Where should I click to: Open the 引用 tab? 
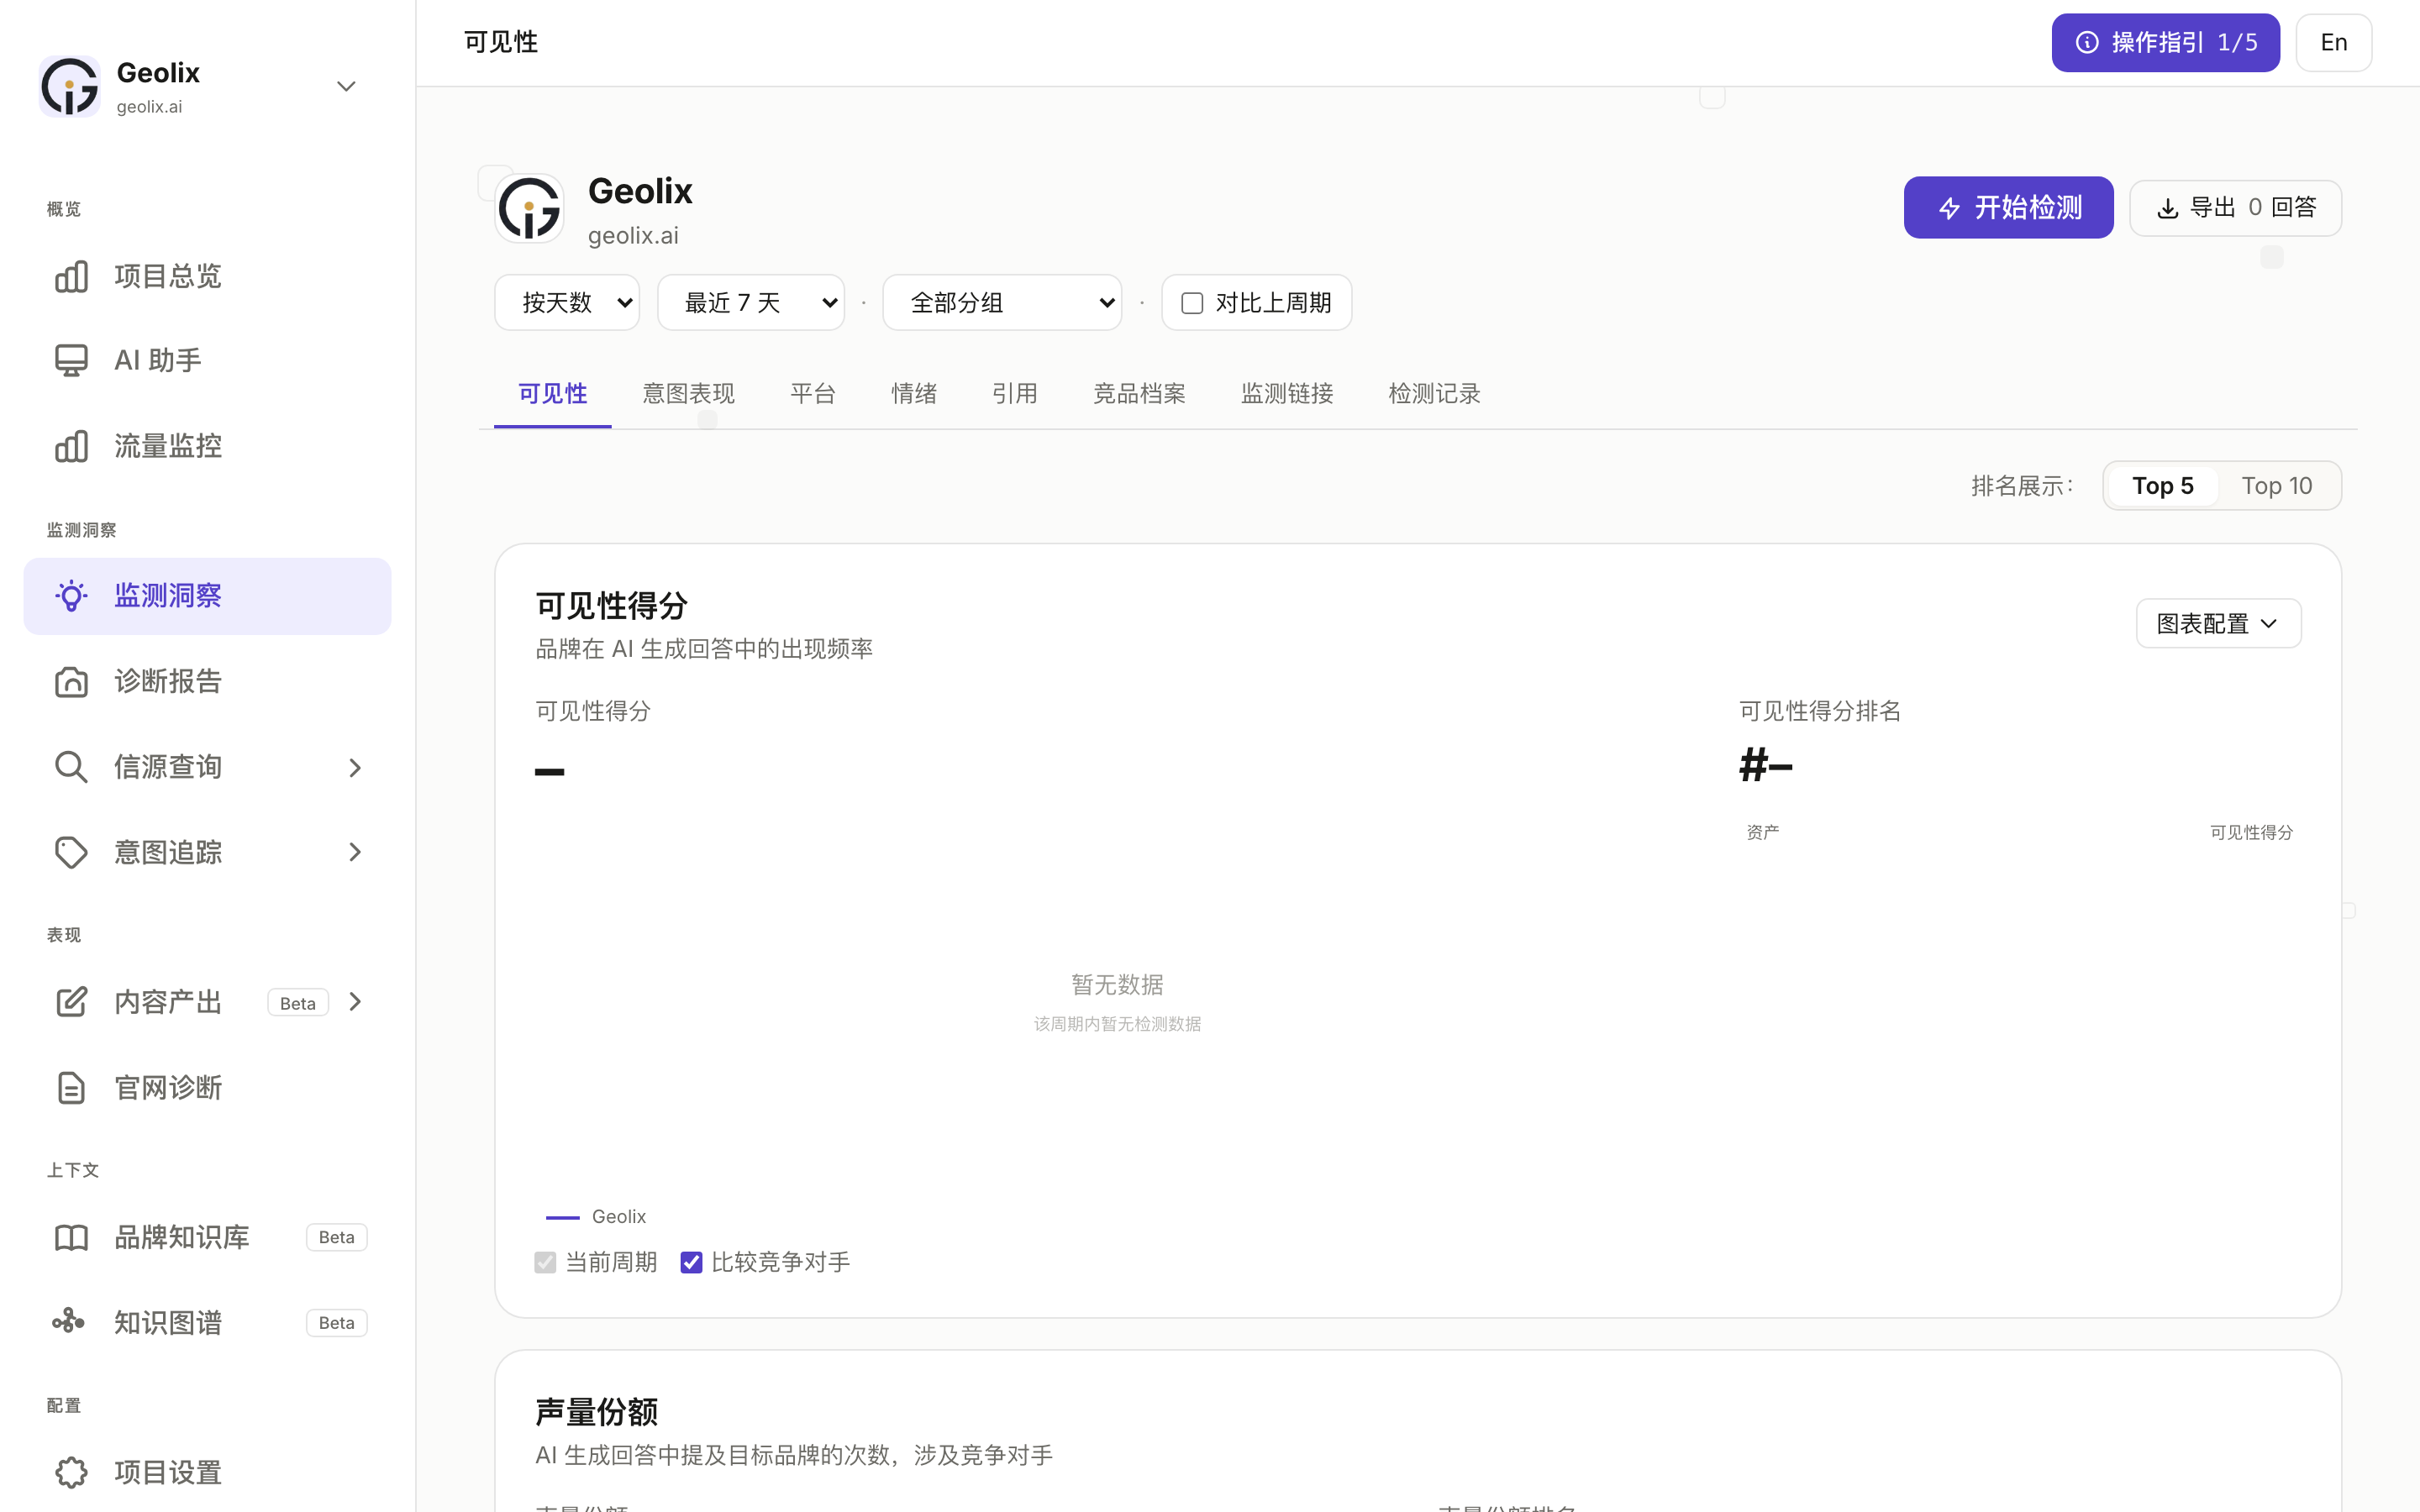click(x=1014, y=394)
